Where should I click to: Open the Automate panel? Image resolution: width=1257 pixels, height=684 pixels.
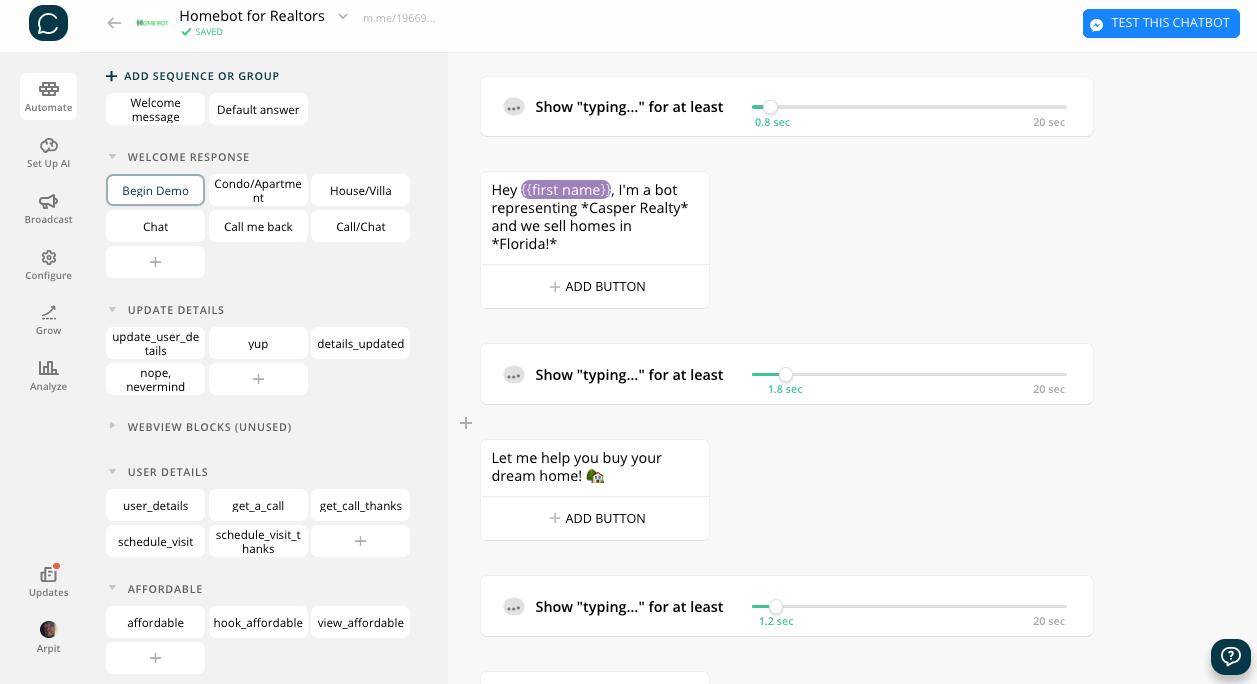(48, 96)
